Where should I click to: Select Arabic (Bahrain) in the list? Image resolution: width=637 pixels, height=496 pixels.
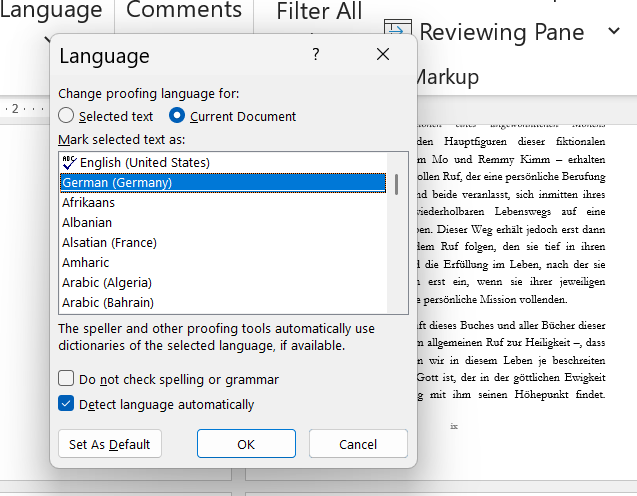coord(223,302)
